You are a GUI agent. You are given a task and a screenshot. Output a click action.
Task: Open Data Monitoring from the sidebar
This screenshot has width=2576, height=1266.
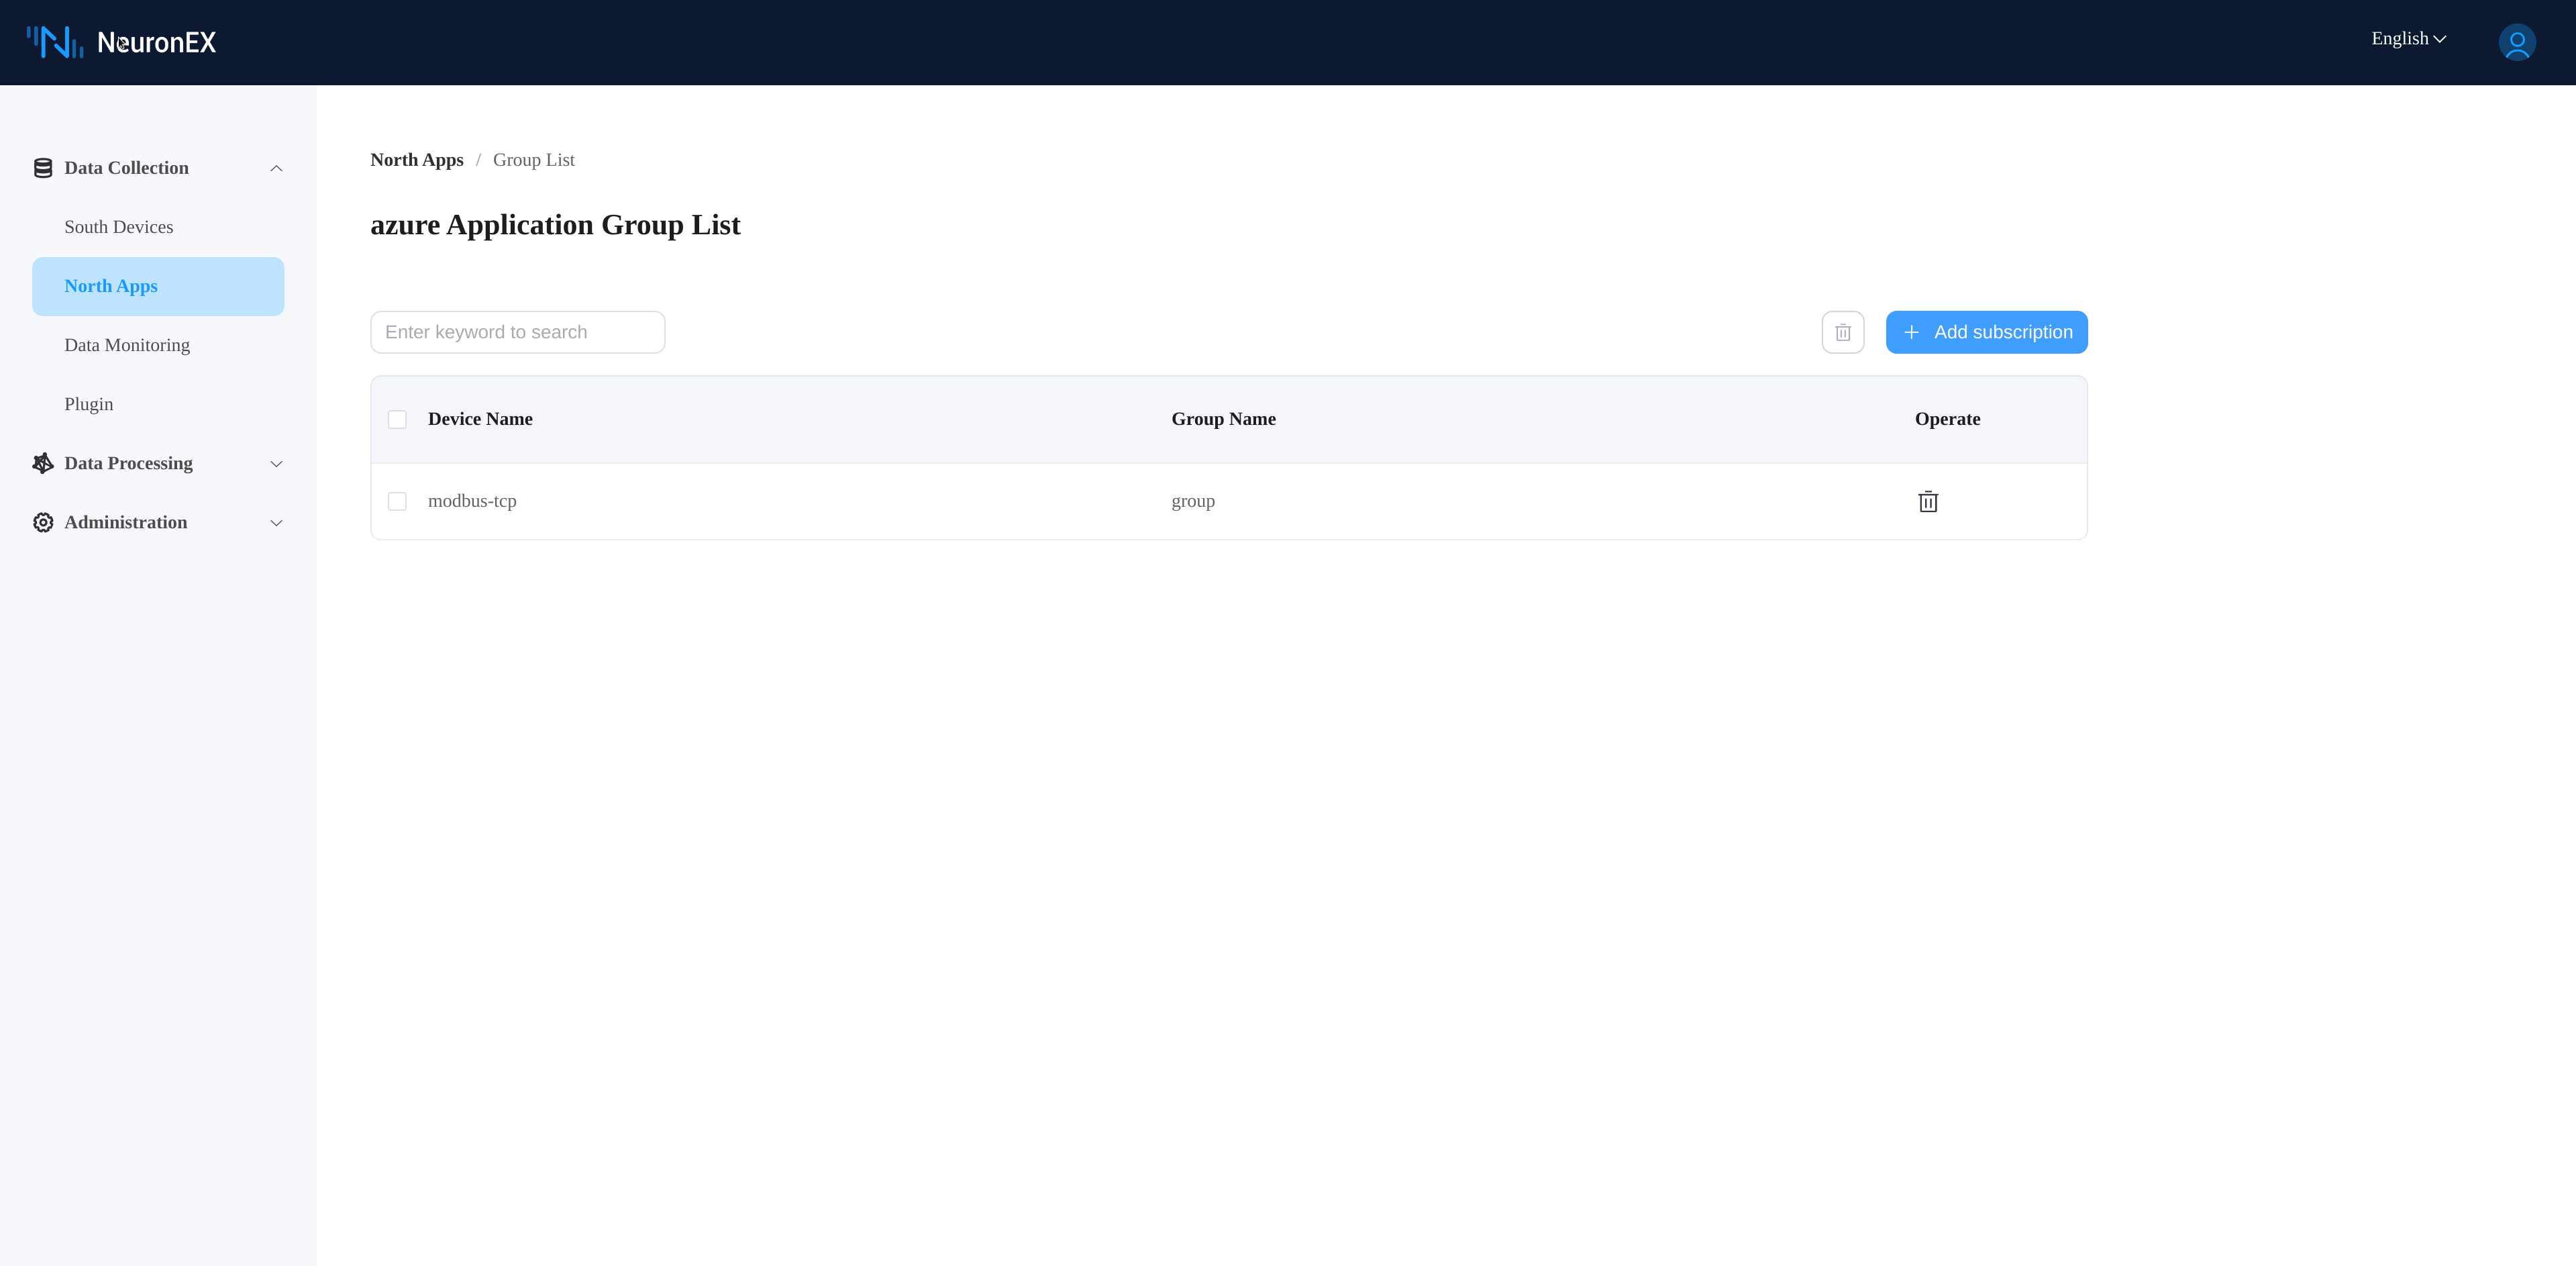(x=127, y=344)
